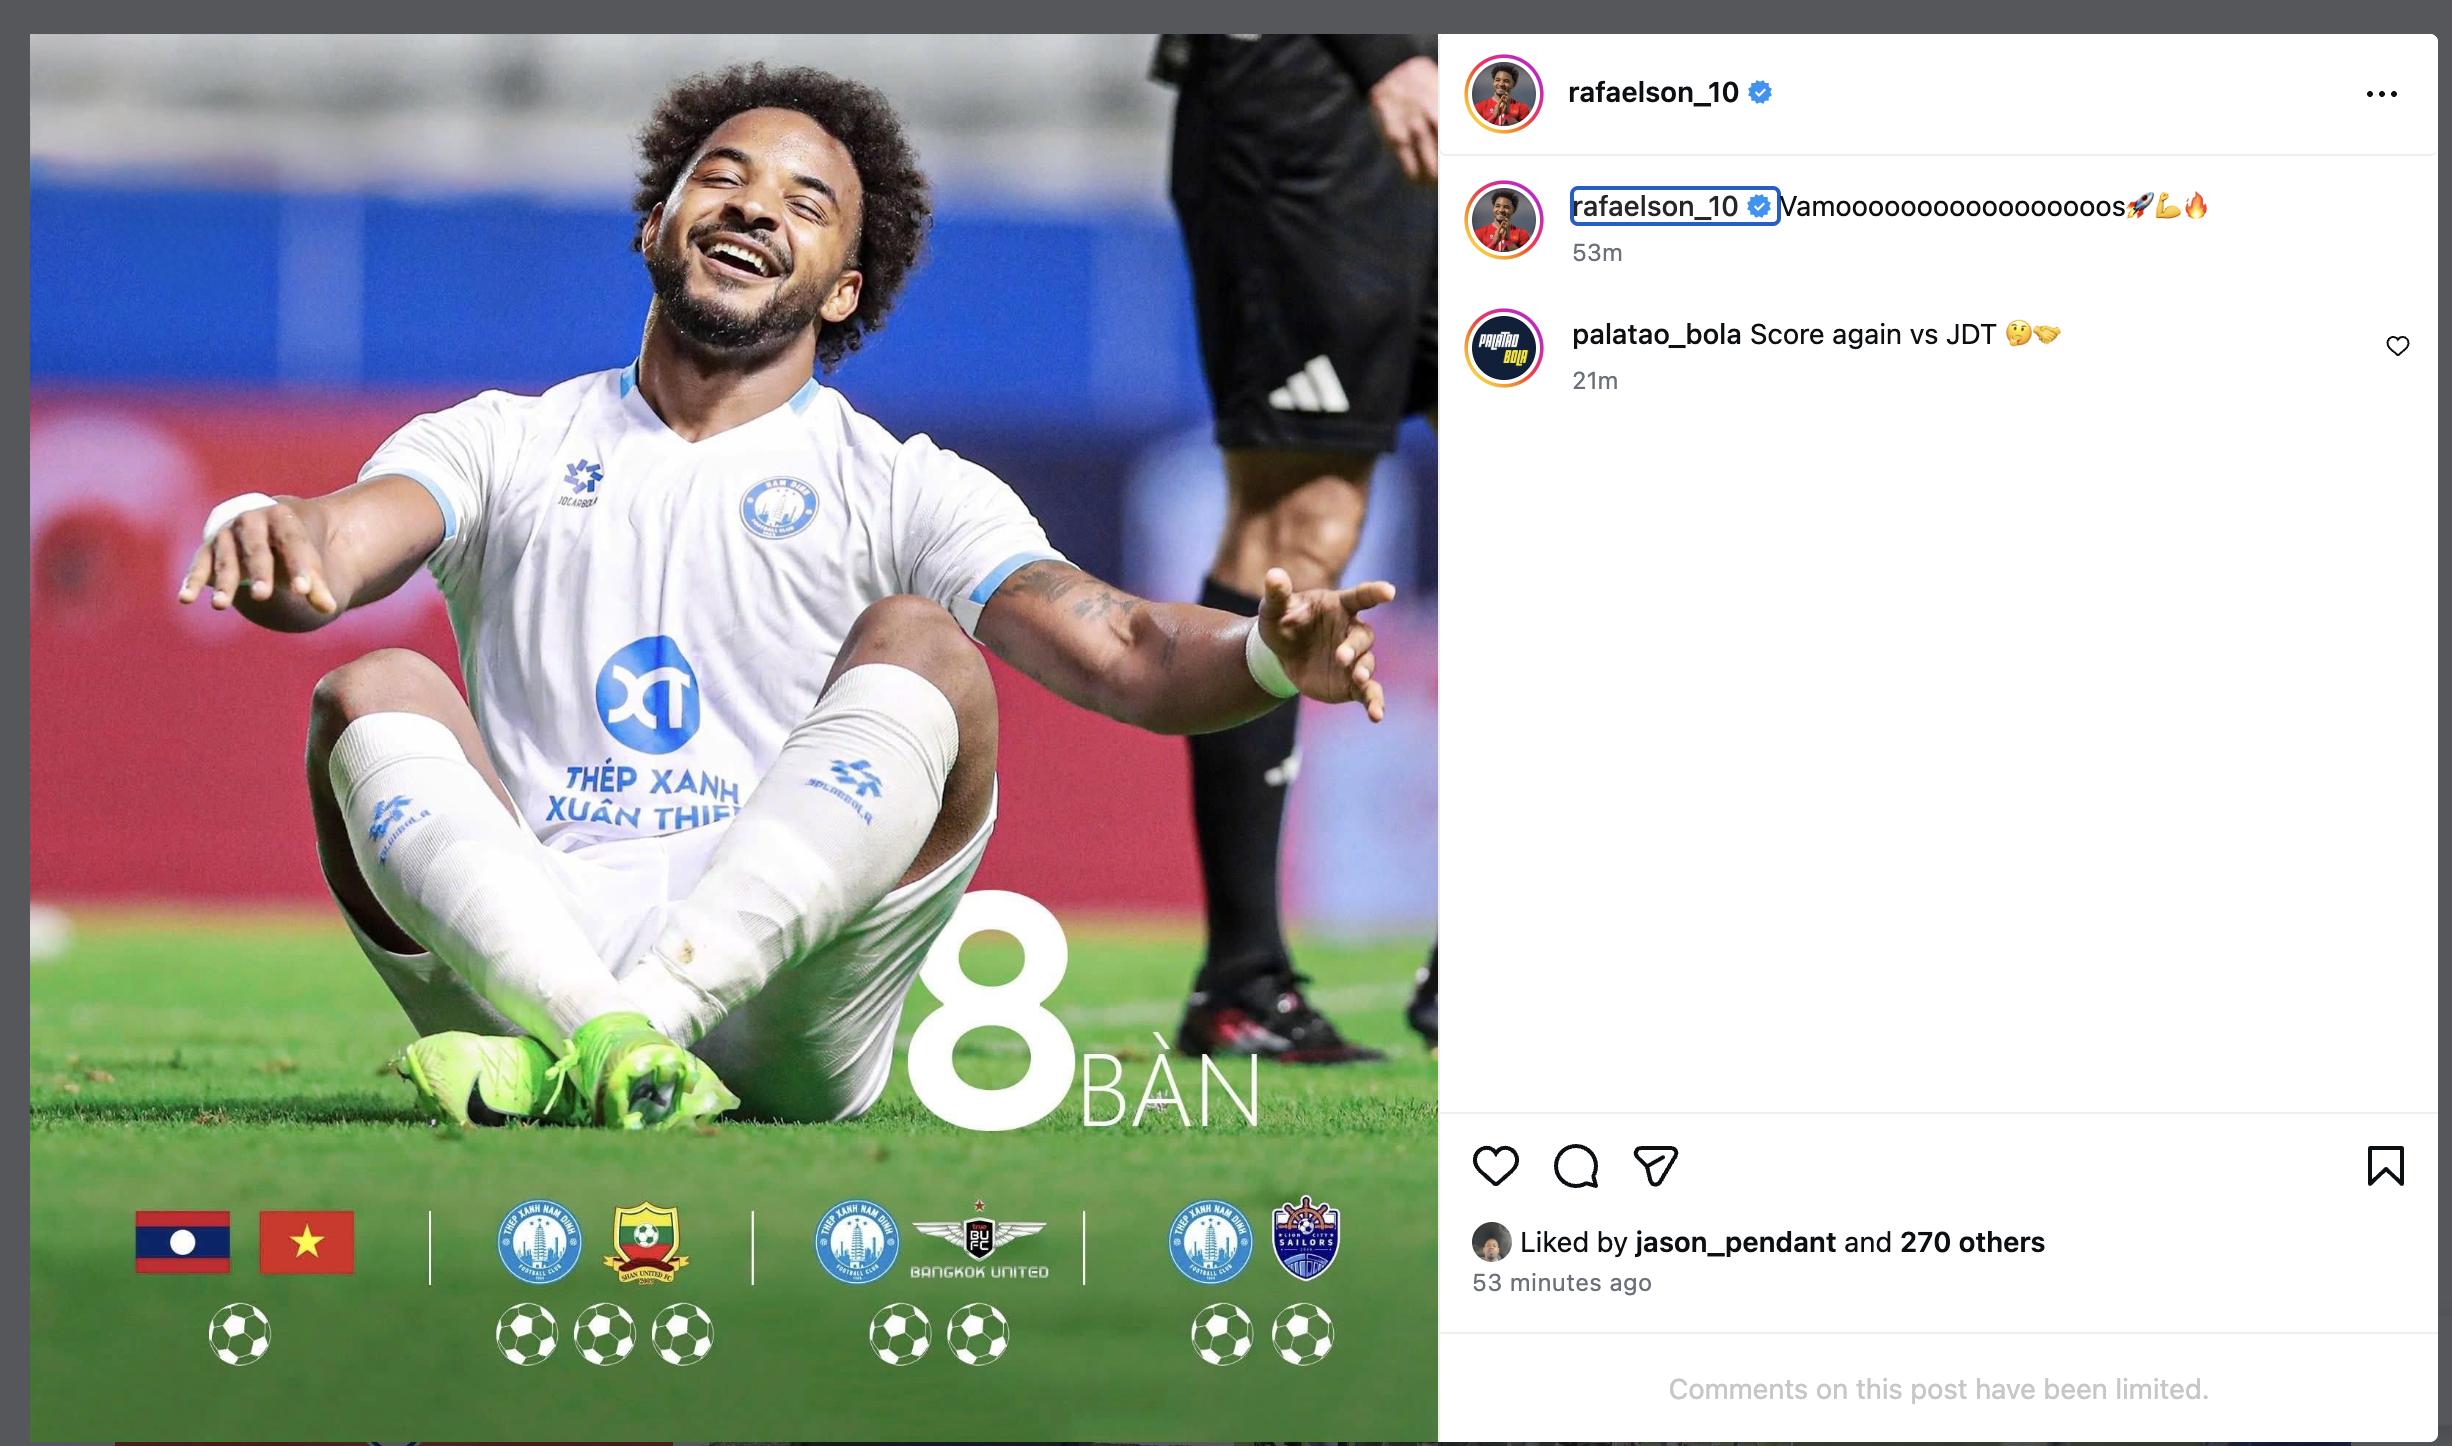This screenshot has width=2452, height=1446.
Task: Click jason_pendant's small avatar by likes
Action: [1491, 1242]
